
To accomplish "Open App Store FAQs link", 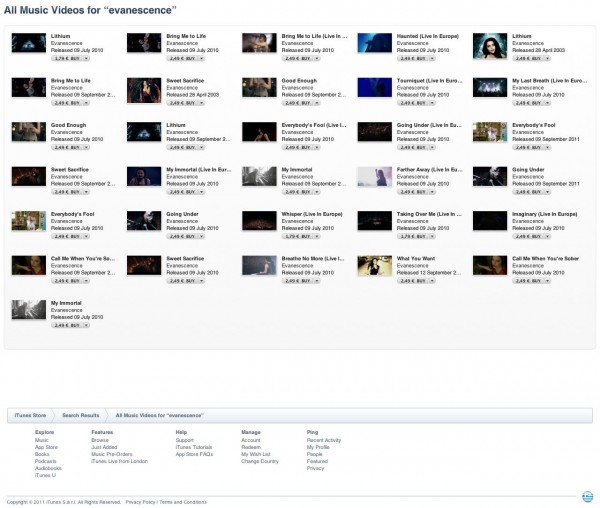I will point(194,454).
